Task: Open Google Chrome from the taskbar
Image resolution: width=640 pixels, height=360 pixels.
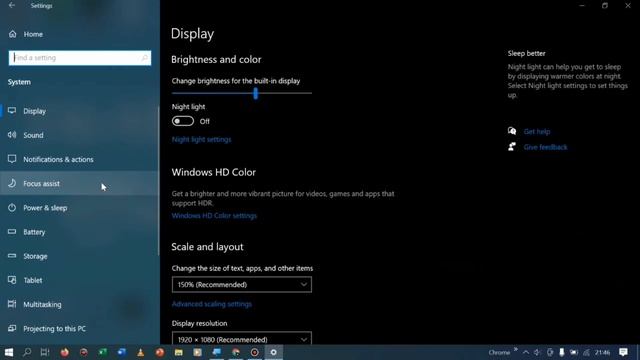Action: click(236, 352)
